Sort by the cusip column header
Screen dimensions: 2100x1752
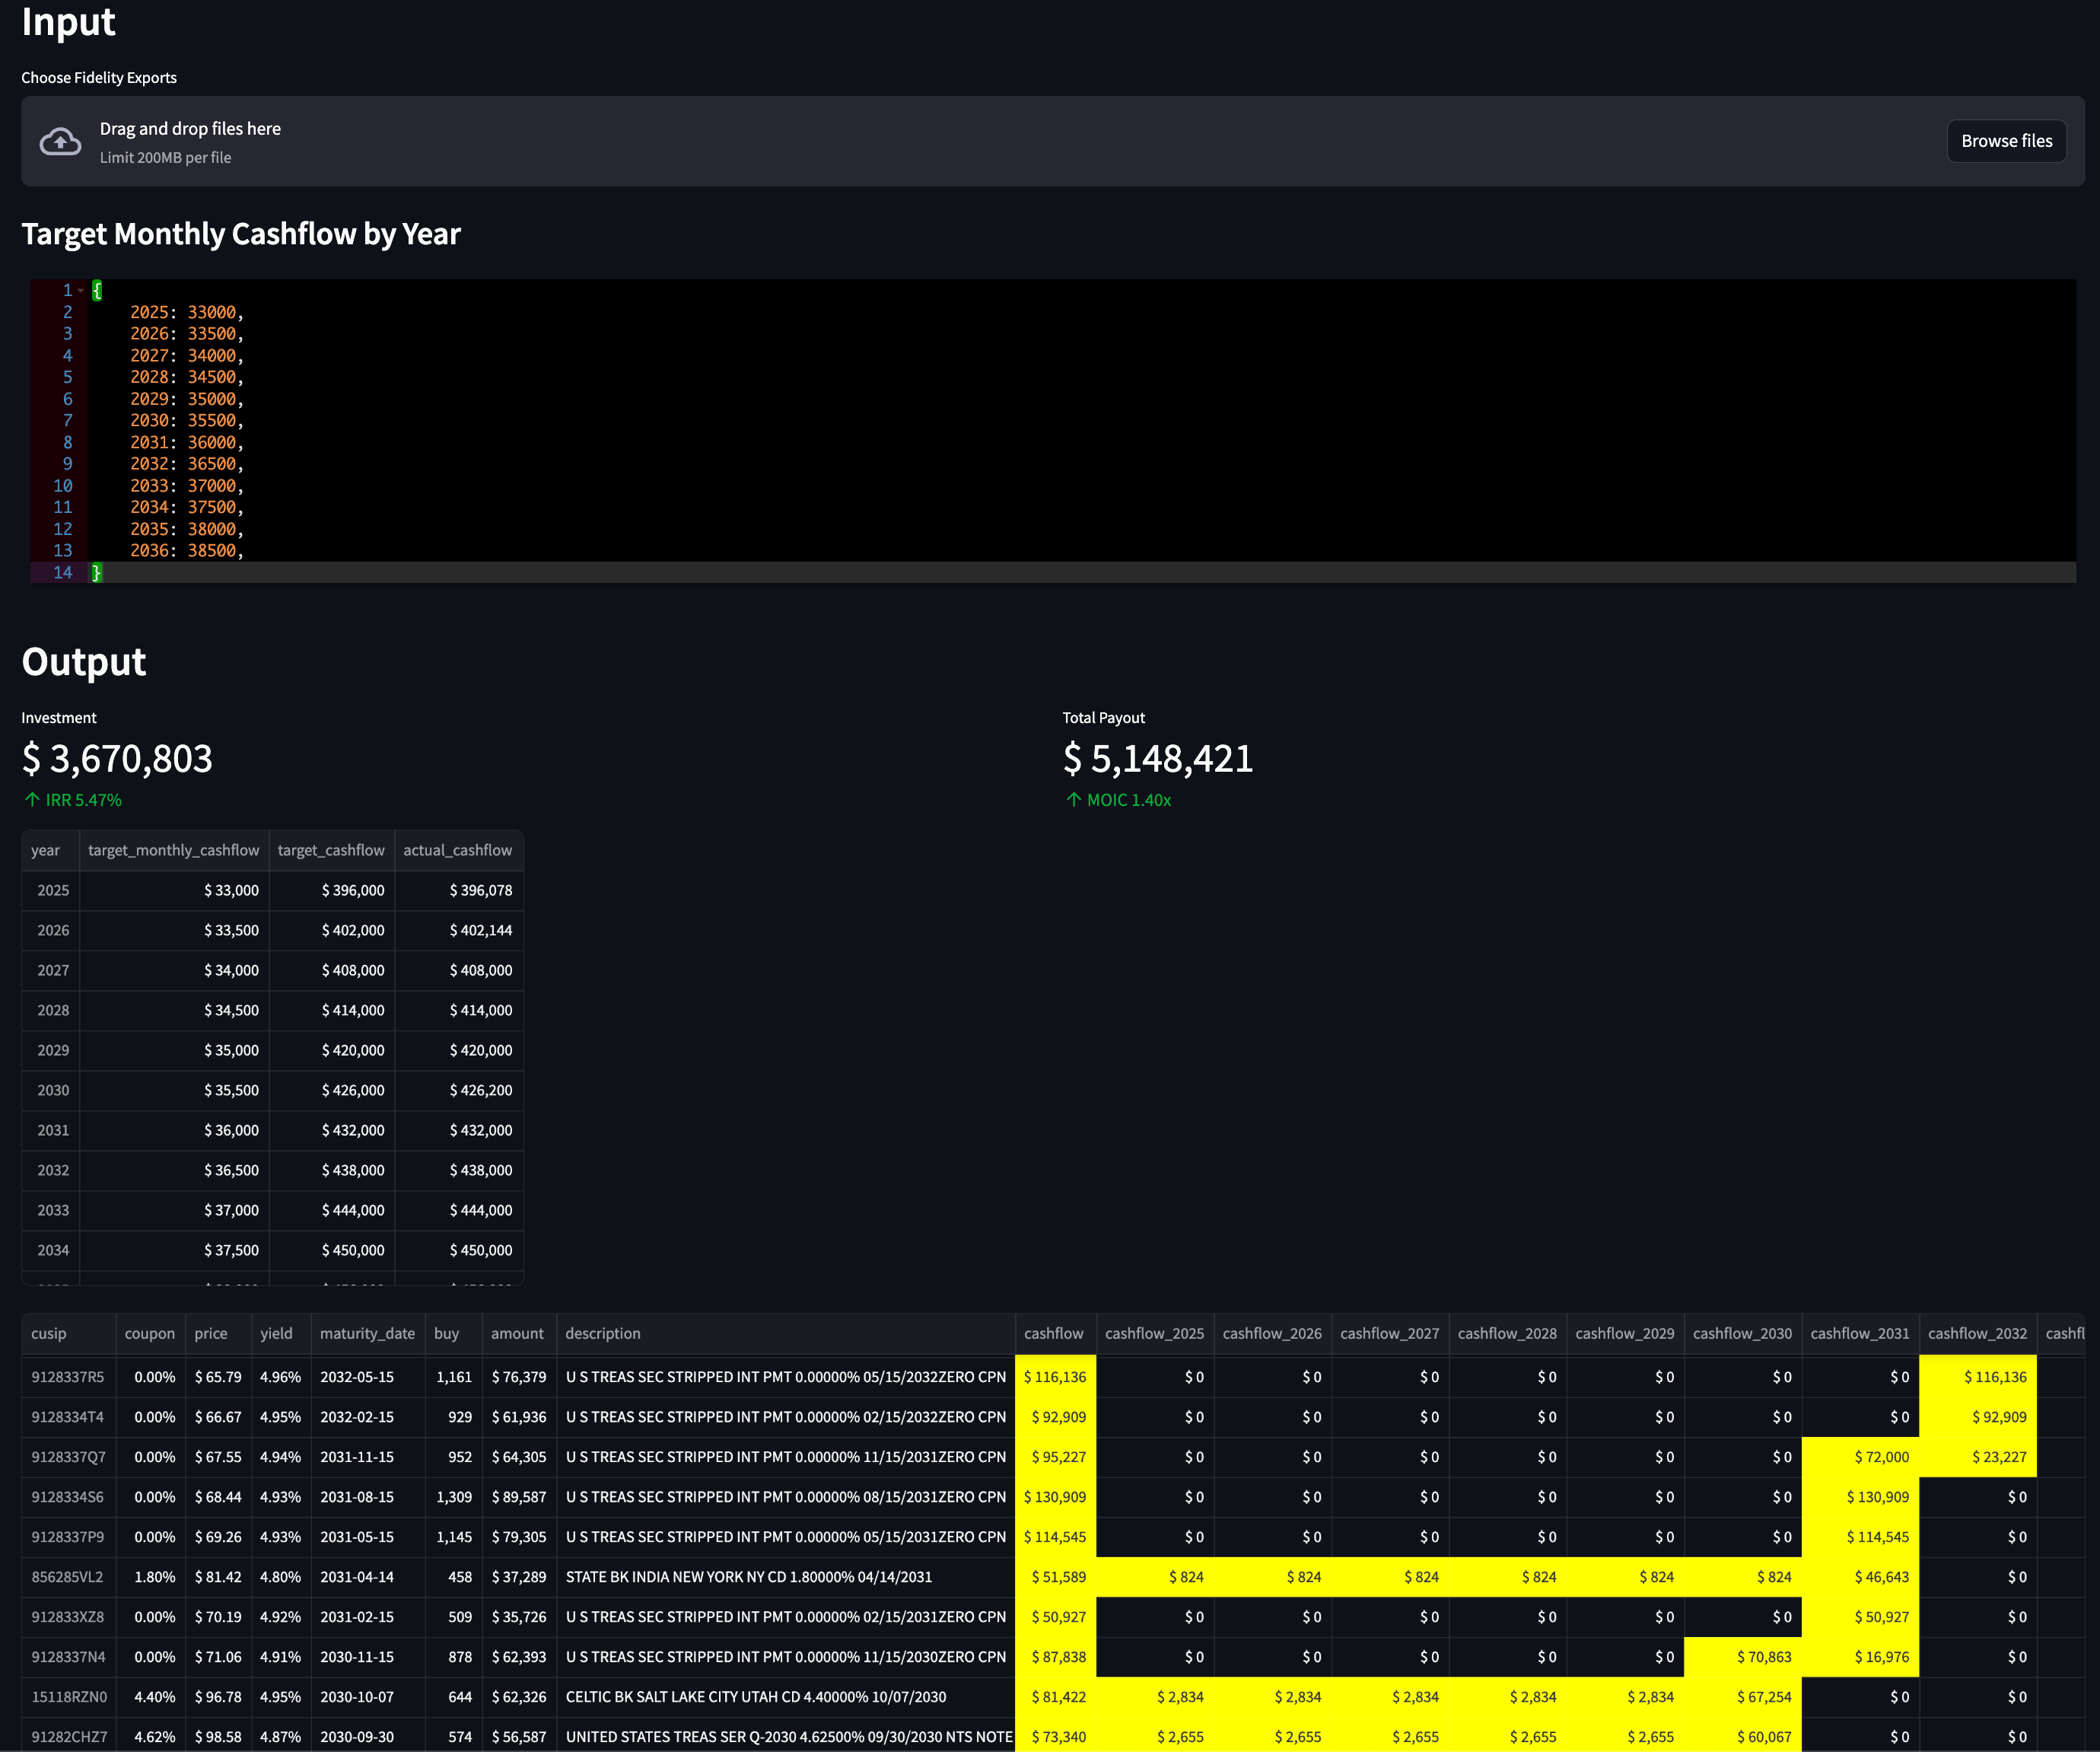(x=68, y=1333)
